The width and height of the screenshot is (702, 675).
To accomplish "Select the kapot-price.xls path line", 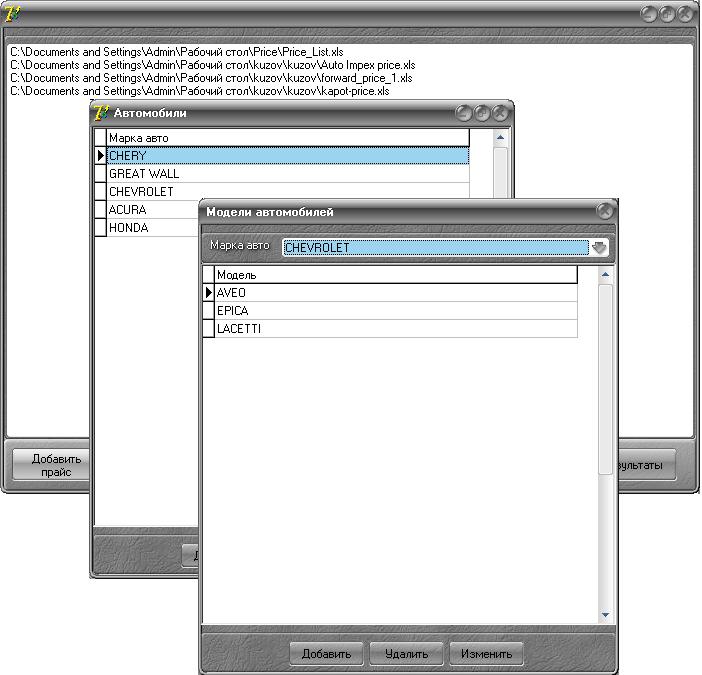I will (x=200, y=91).
